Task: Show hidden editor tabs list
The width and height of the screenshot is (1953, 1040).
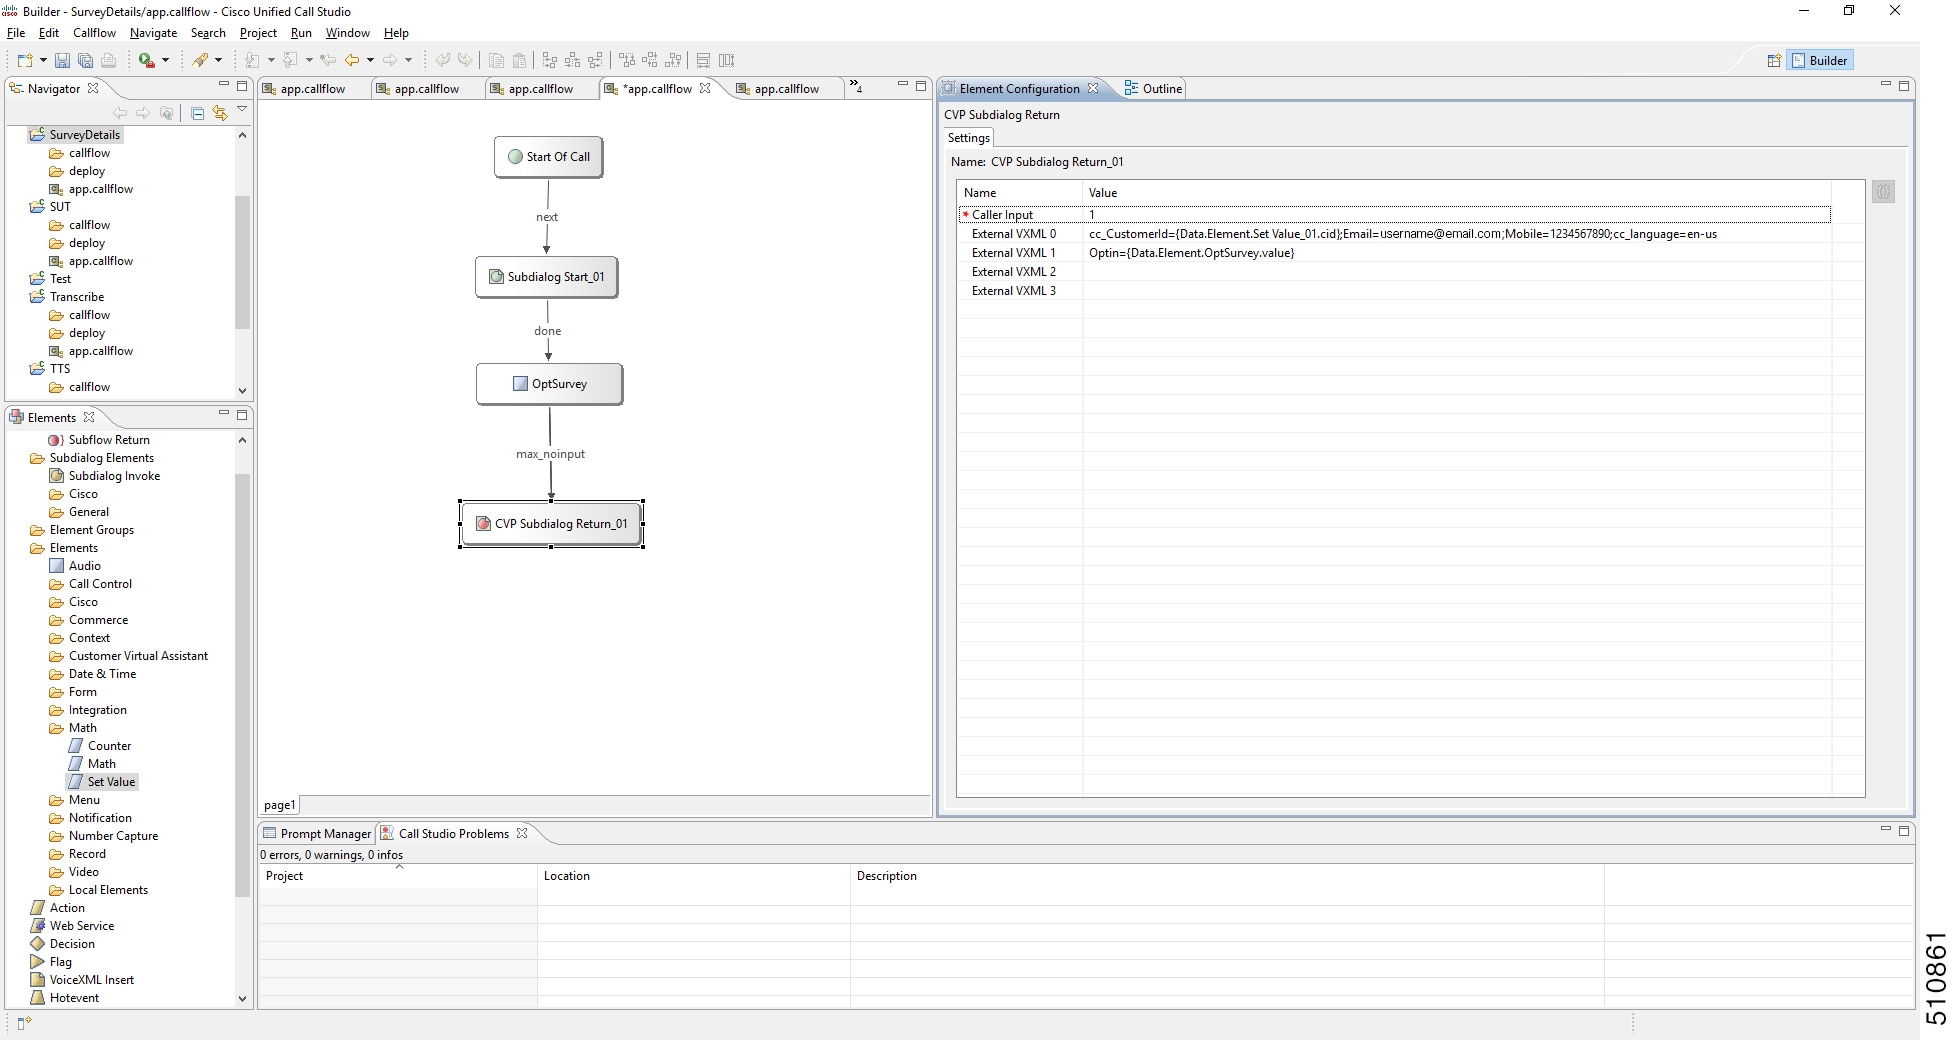Action: click(x=856, y=87)
